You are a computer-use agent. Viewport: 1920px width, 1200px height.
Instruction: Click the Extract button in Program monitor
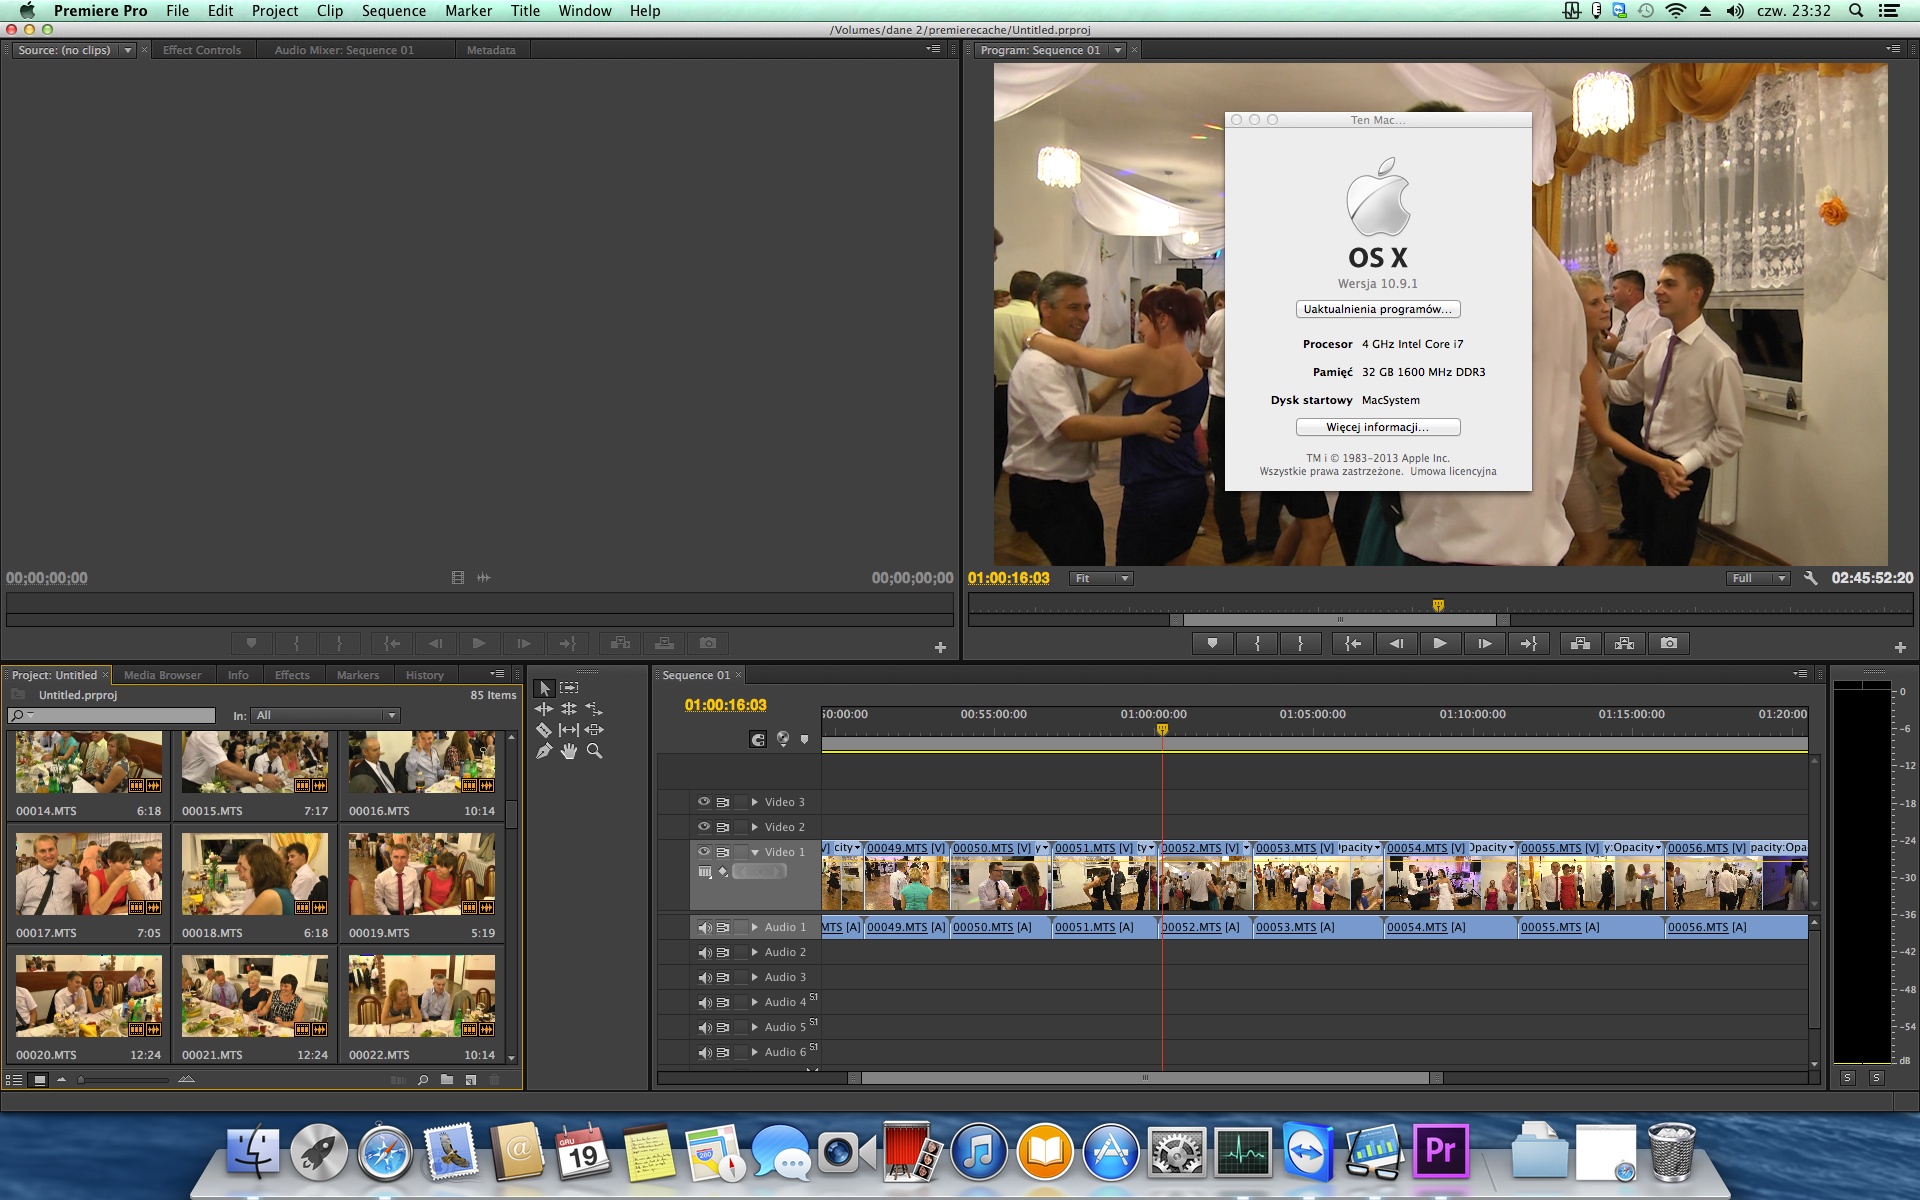pyautogui.click(x=1624, y=644)
